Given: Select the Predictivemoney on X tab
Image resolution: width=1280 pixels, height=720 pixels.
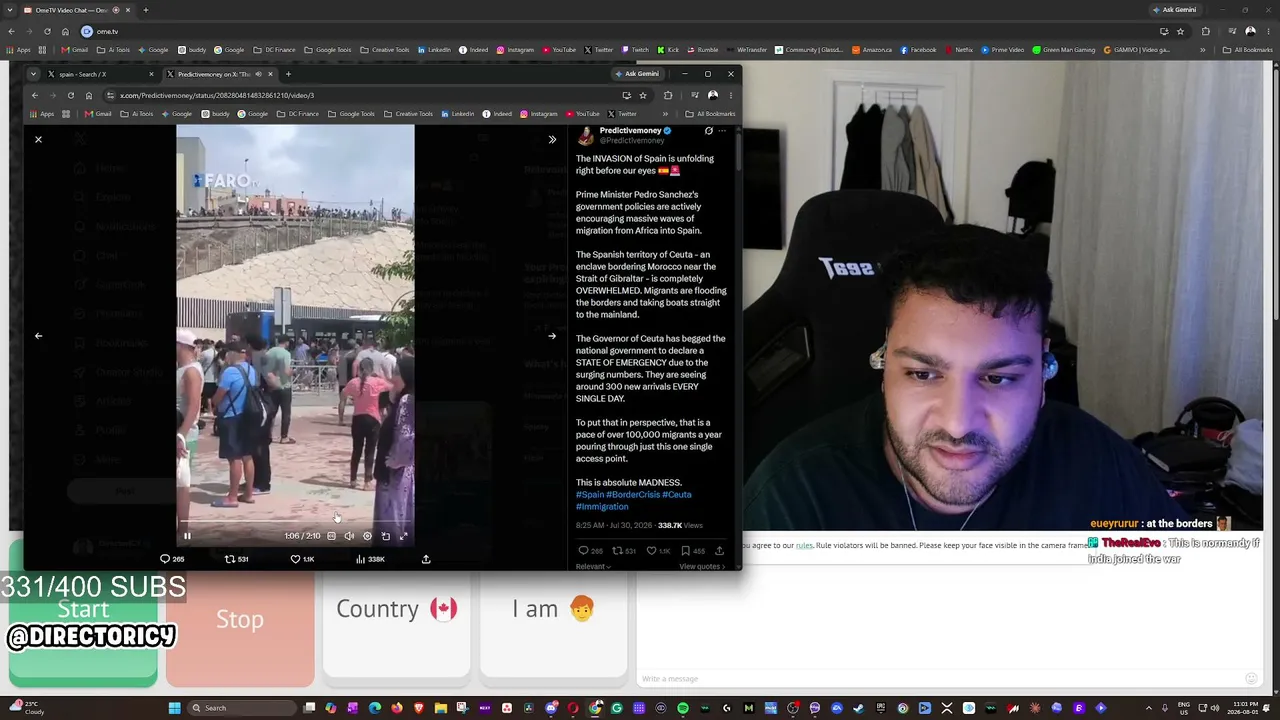Looking at the screenshot, I should pos(220,74).
